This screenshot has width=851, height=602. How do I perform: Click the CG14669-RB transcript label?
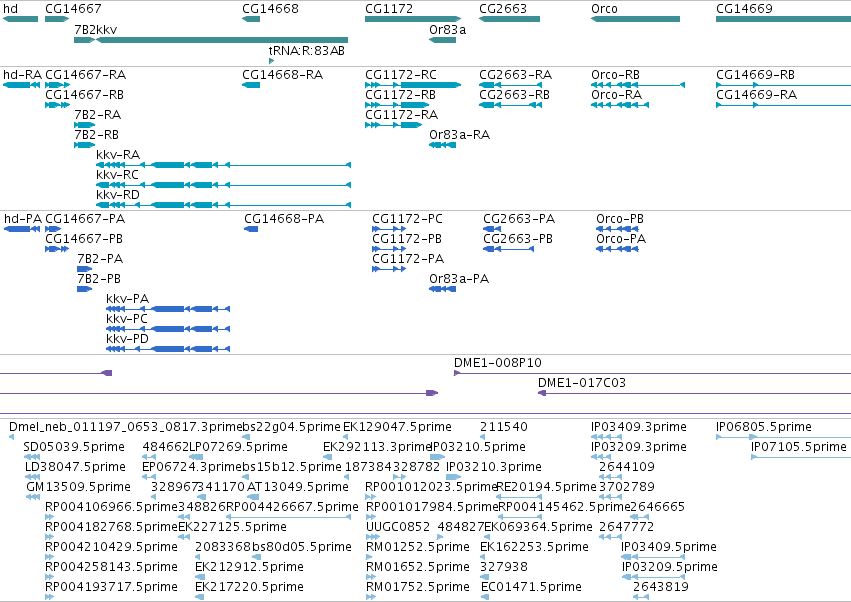pos(755,74)
